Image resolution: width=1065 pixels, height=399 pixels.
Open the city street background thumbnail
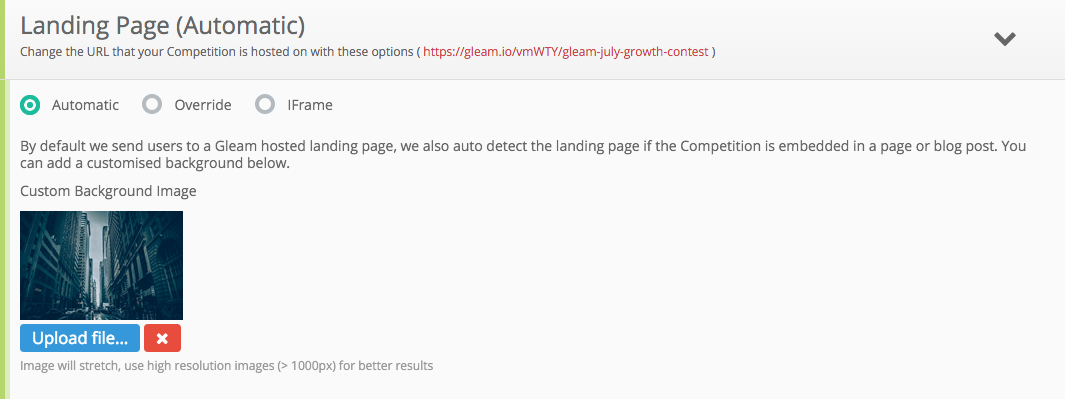[x=101, y=265]
